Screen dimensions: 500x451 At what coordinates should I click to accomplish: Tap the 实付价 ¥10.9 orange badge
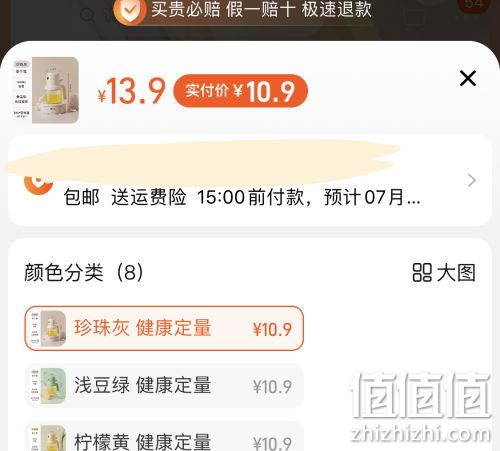pyautogui.click(x=240, y=91)
